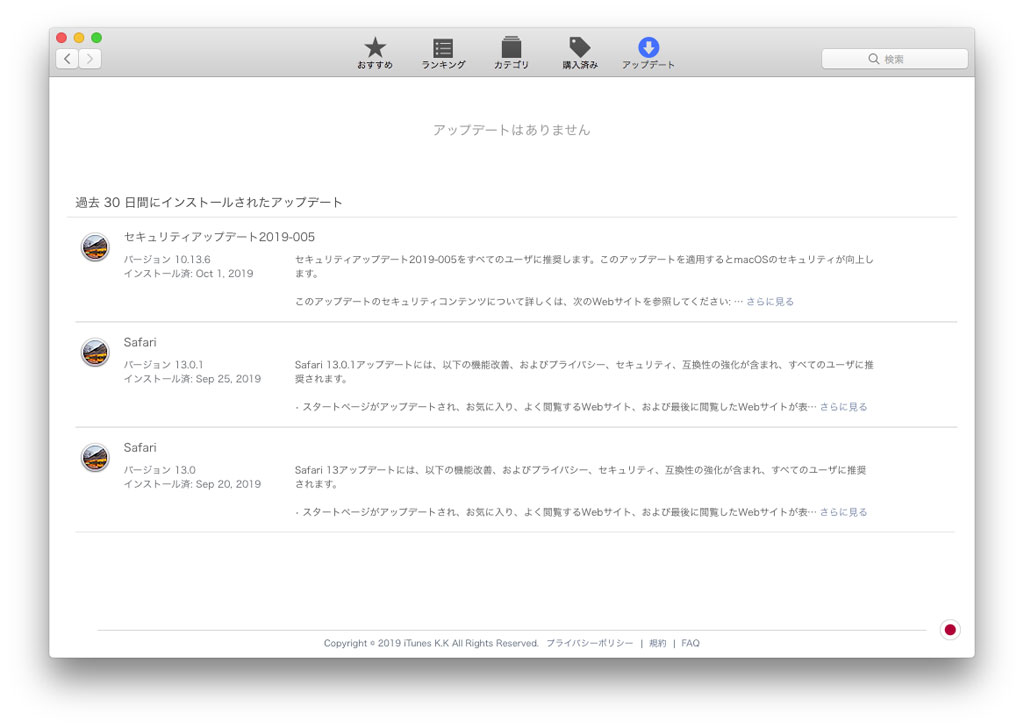Click the icon beside Safari バージョン 13.0.1

tap(95, 353)
